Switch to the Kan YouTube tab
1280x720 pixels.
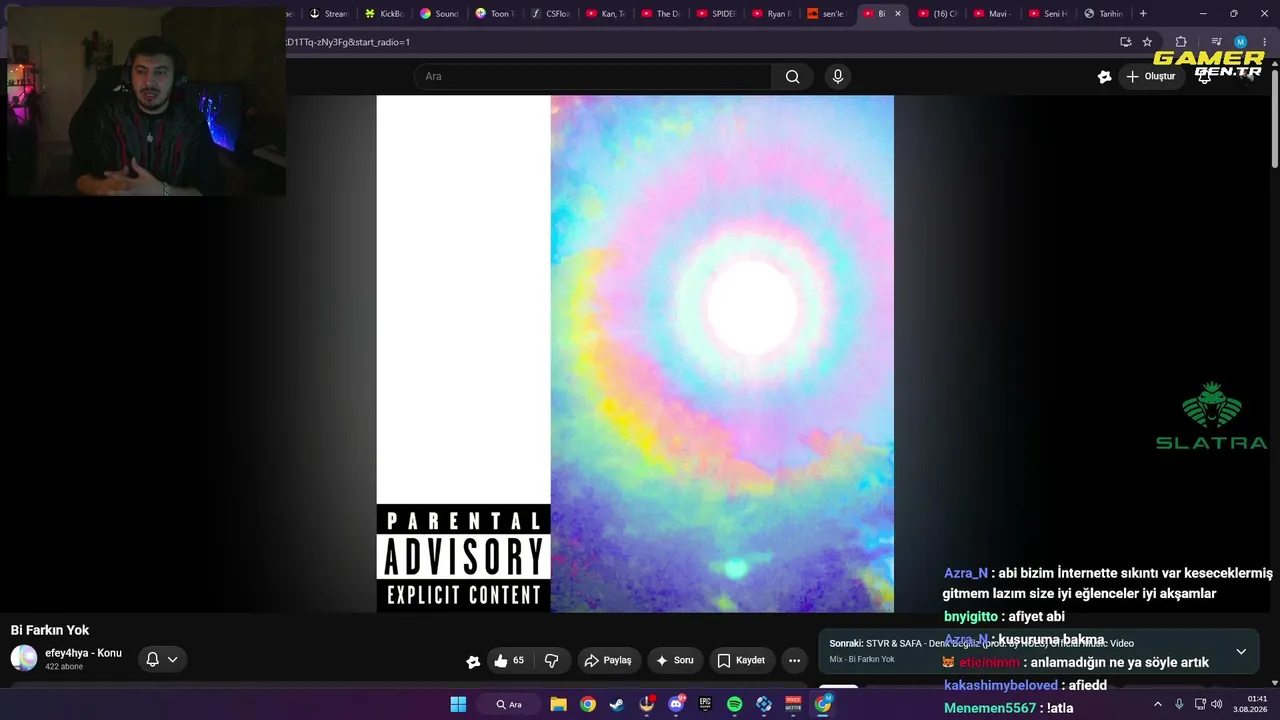coord(605,14)
